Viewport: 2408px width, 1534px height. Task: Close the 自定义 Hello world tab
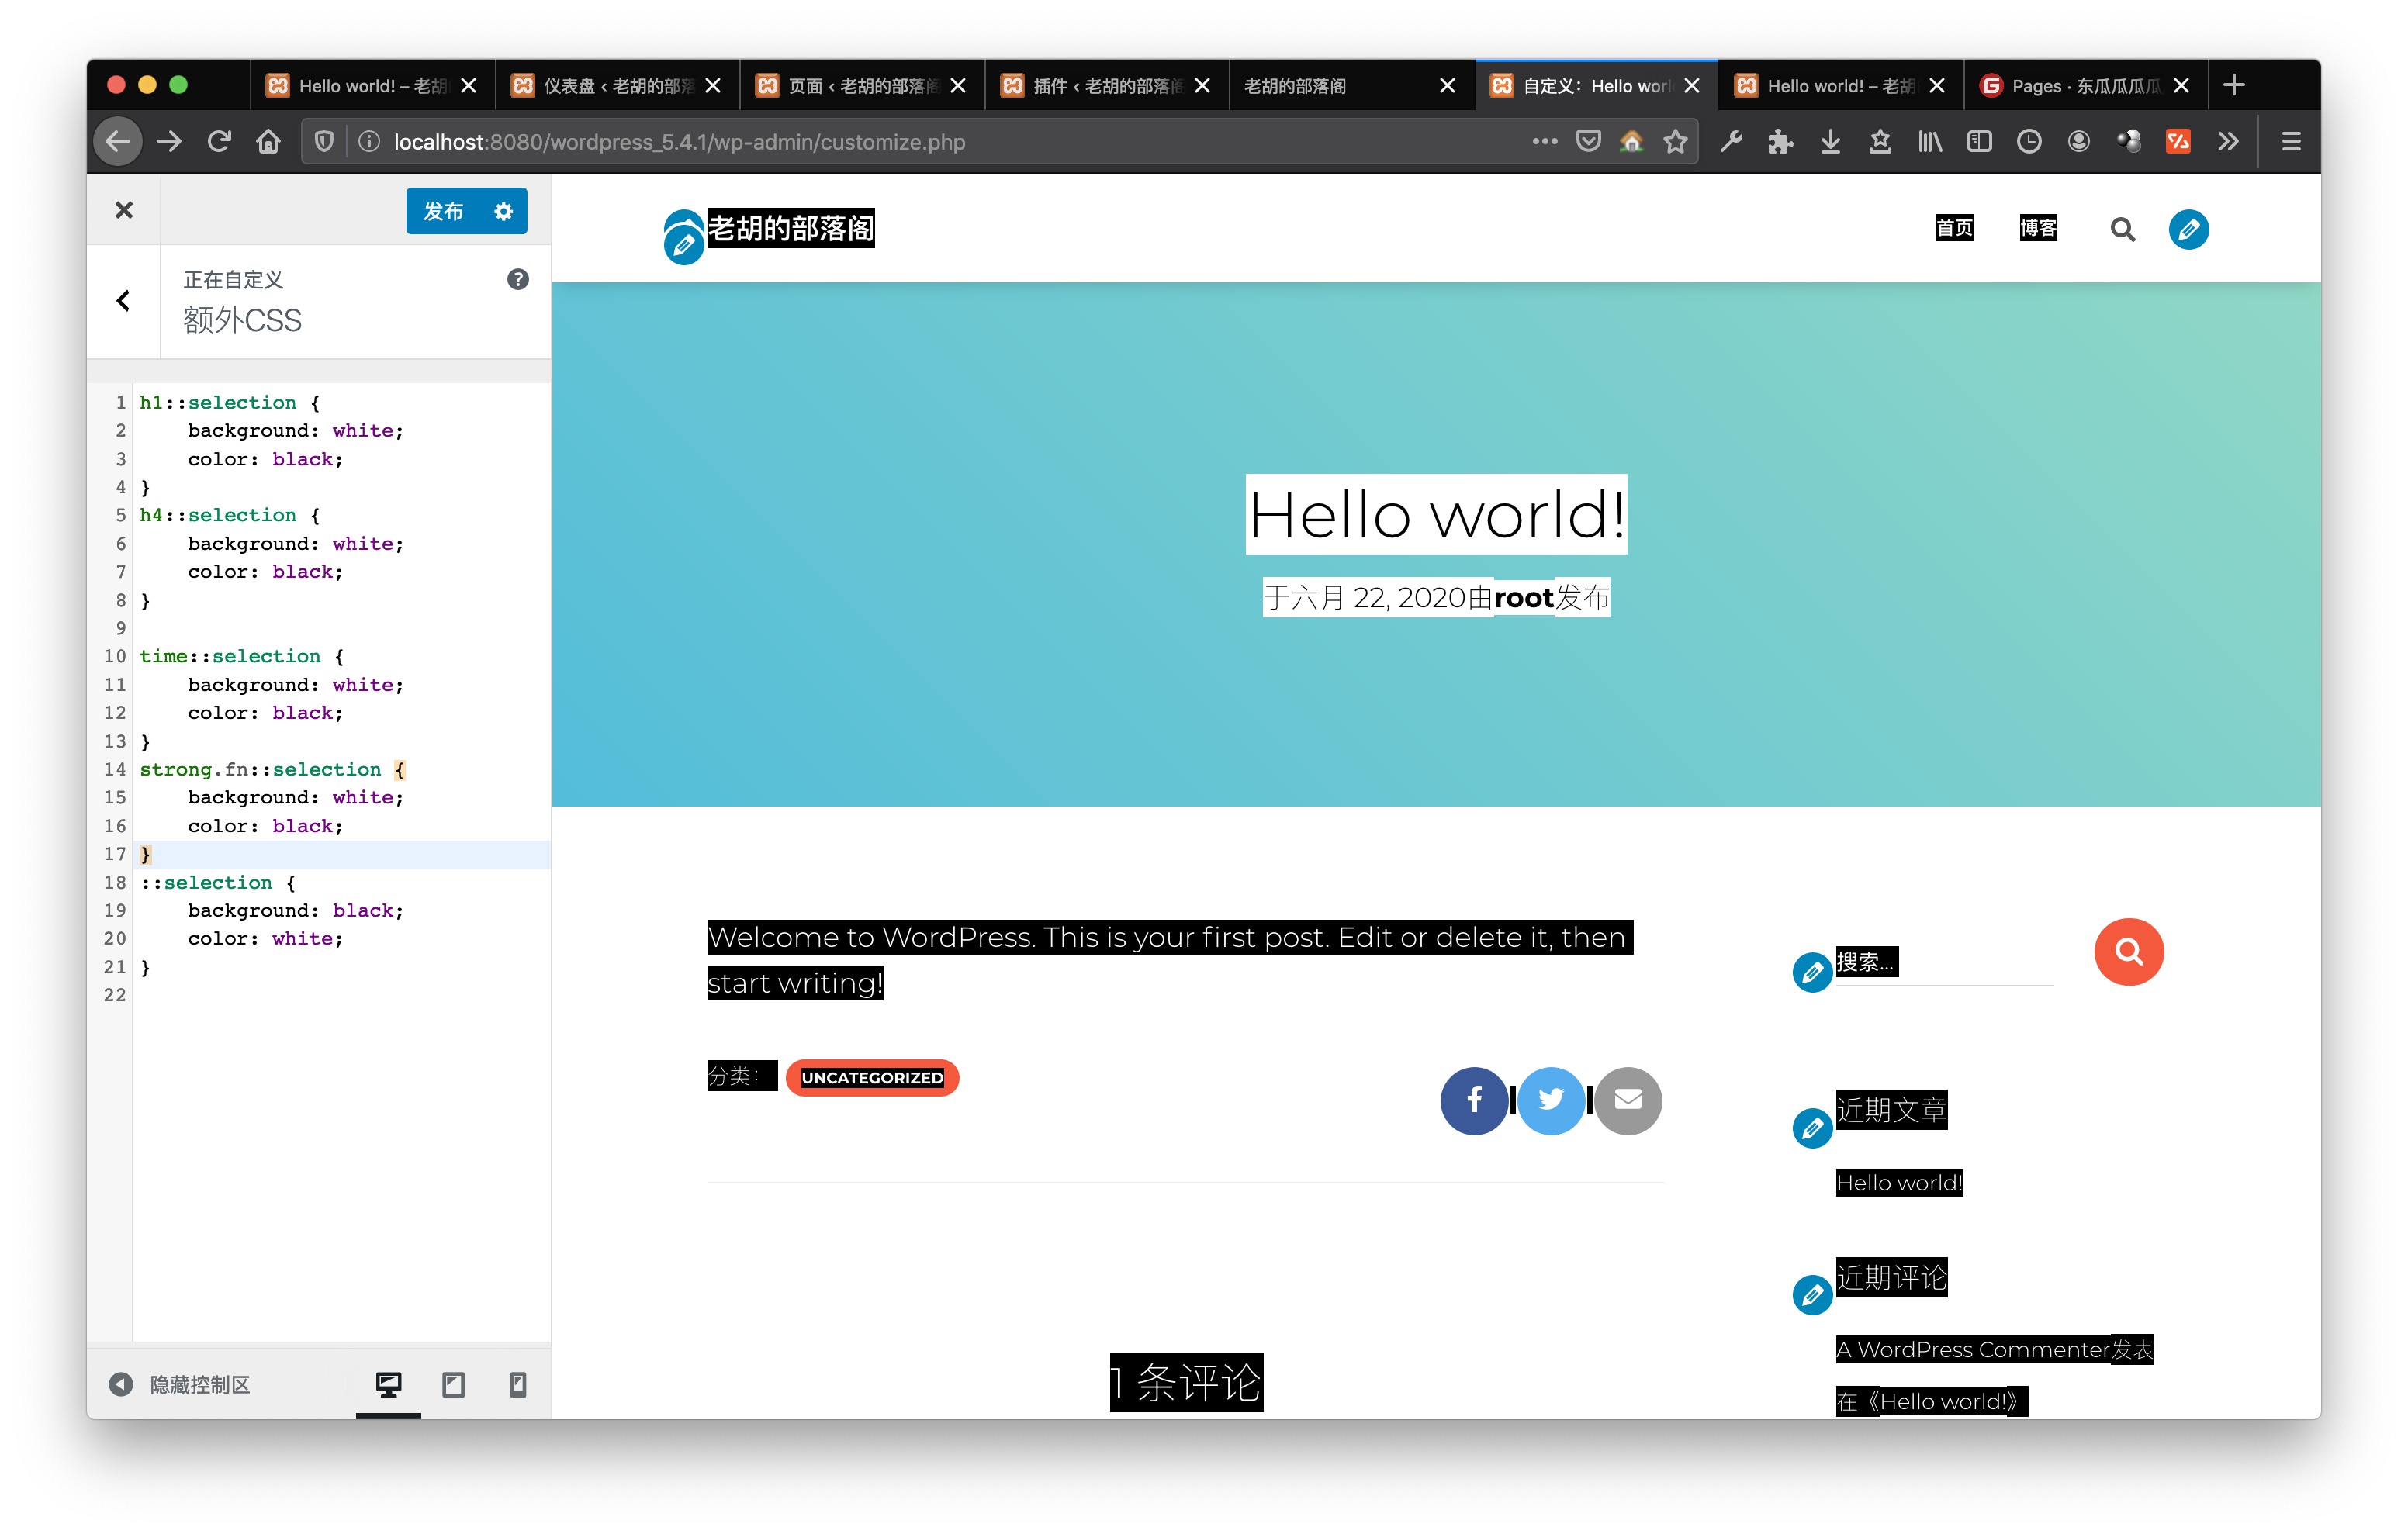(x=1692, y=86)
